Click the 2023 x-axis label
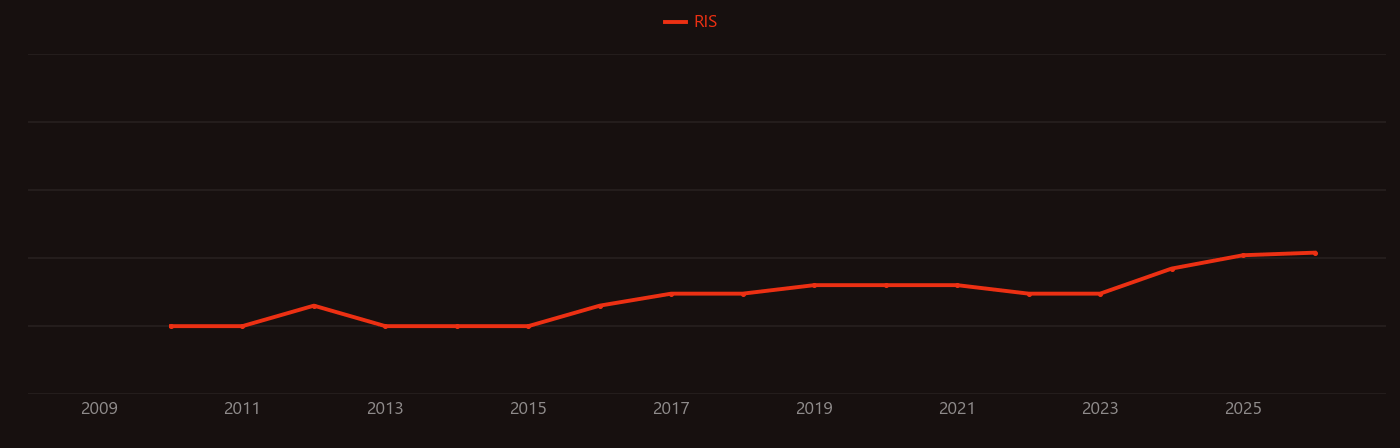 tap(1100, 409)
